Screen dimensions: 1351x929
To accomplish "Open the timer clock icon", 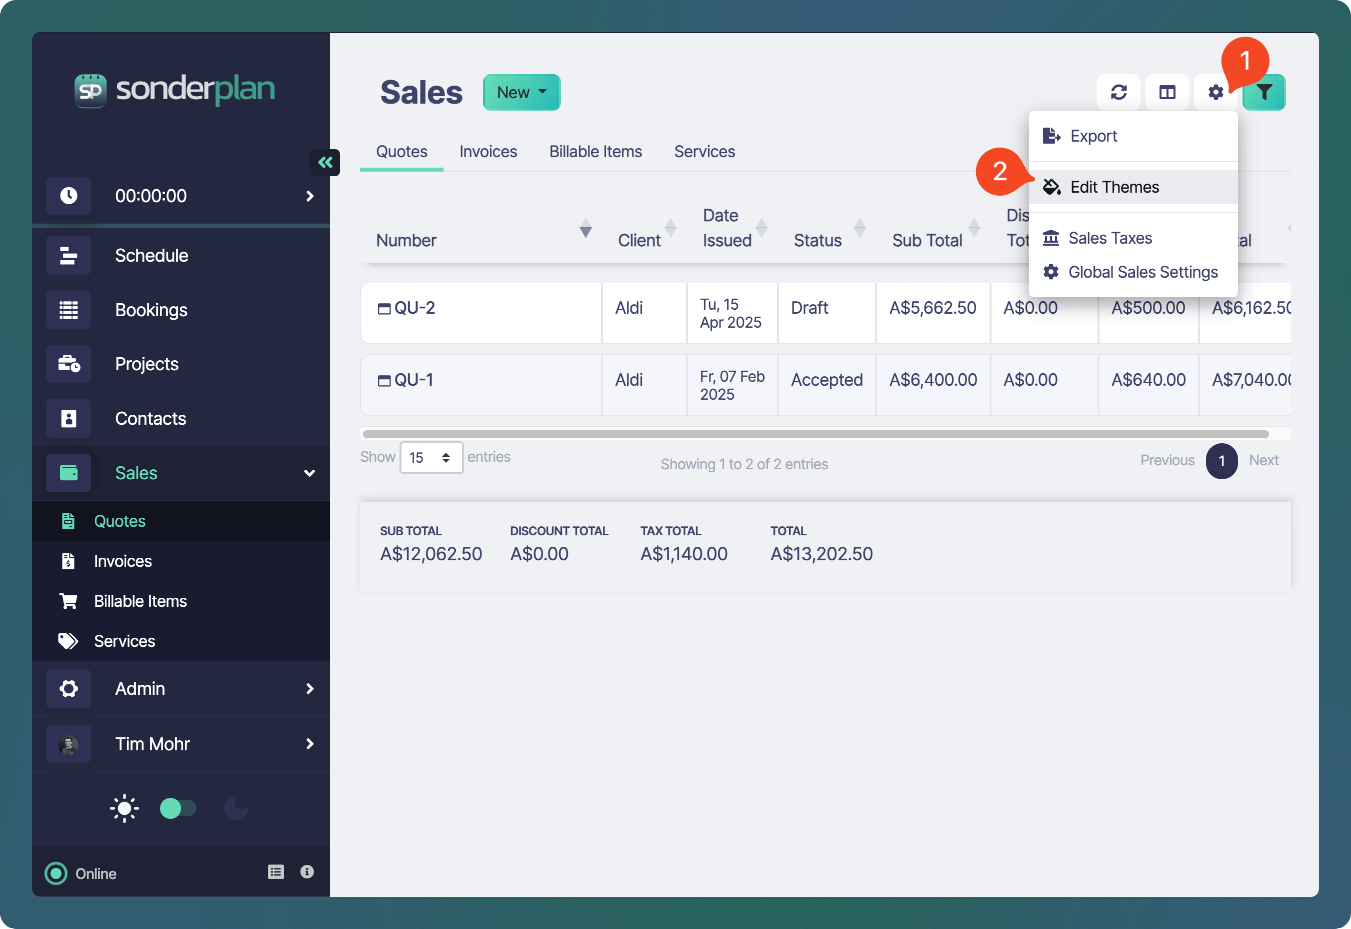I will pyautogui.click(x=69, y=196).
